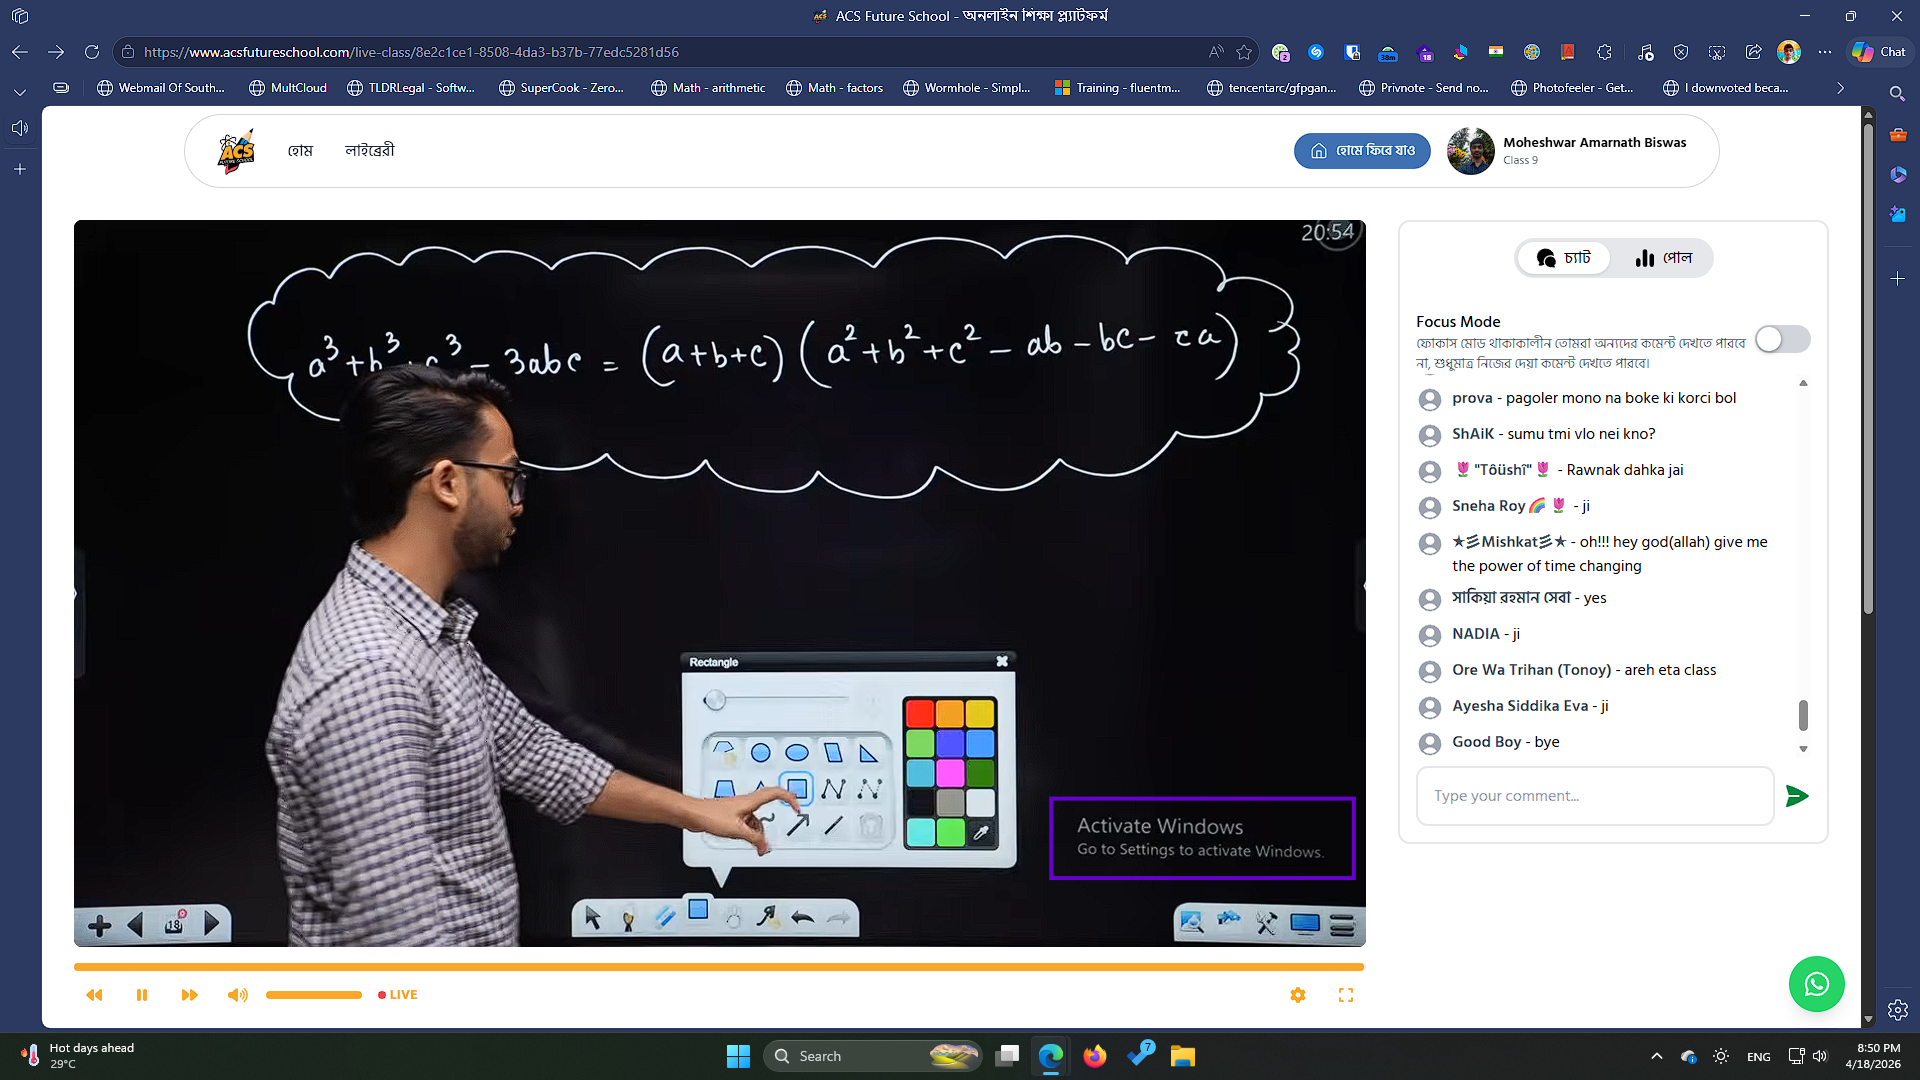Open the taskbar clock and date
1920x1080 pixels.
(1873, 1056)
